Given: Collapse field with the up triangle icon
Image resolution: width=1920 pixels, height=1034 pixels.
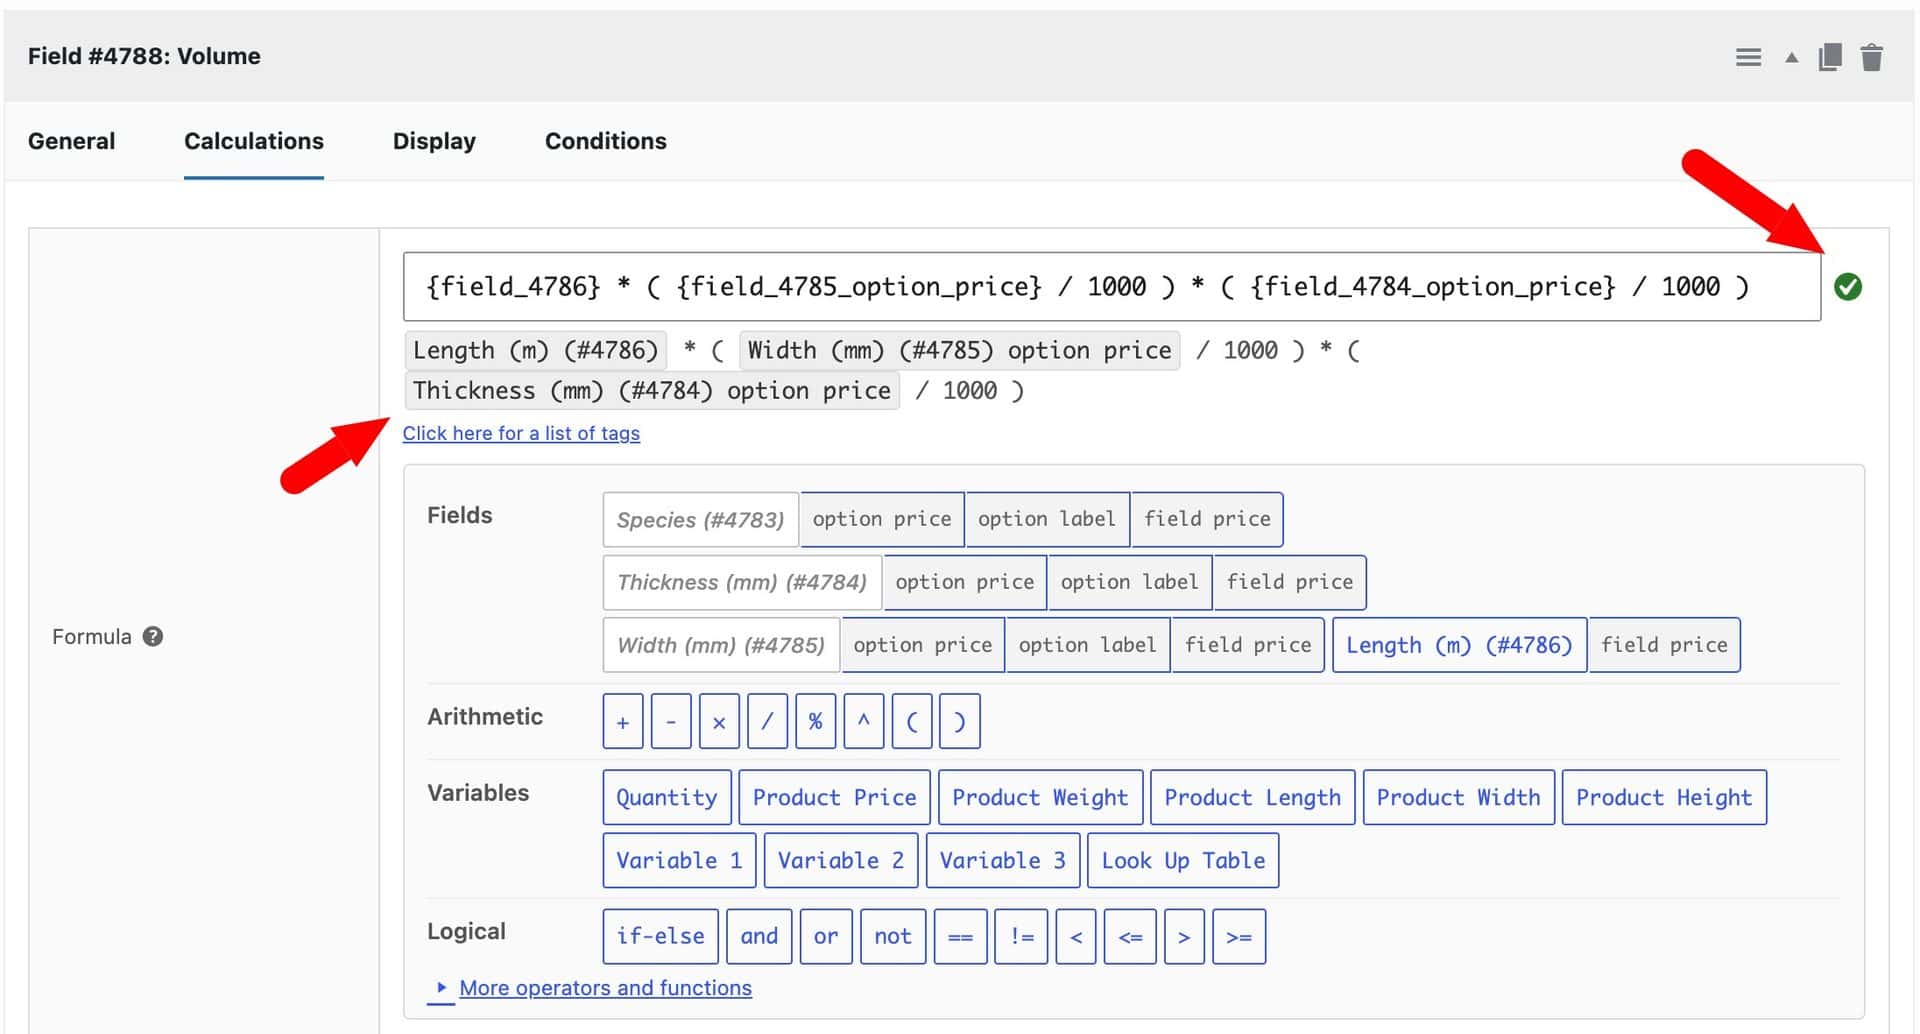Looking at the screenshot, I should click(x=1791, y=58).
